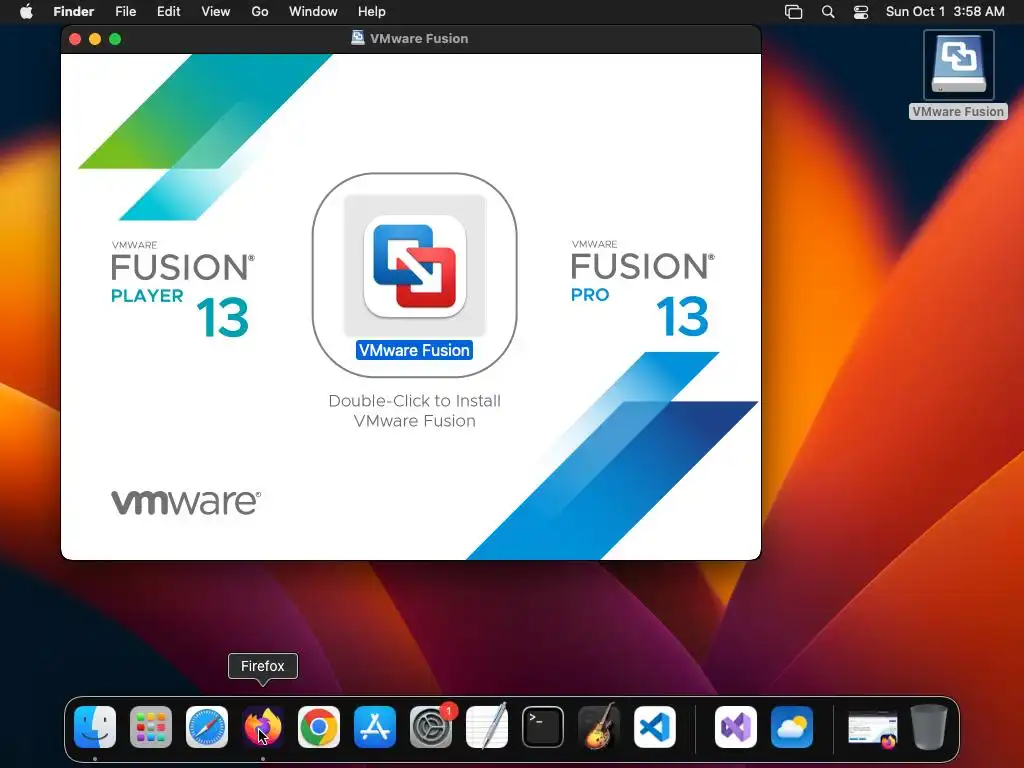The width and height of the screenshot is (1024, 768).
Task: Open the App Store Dock icon
Action: click(x=375, y=727)
